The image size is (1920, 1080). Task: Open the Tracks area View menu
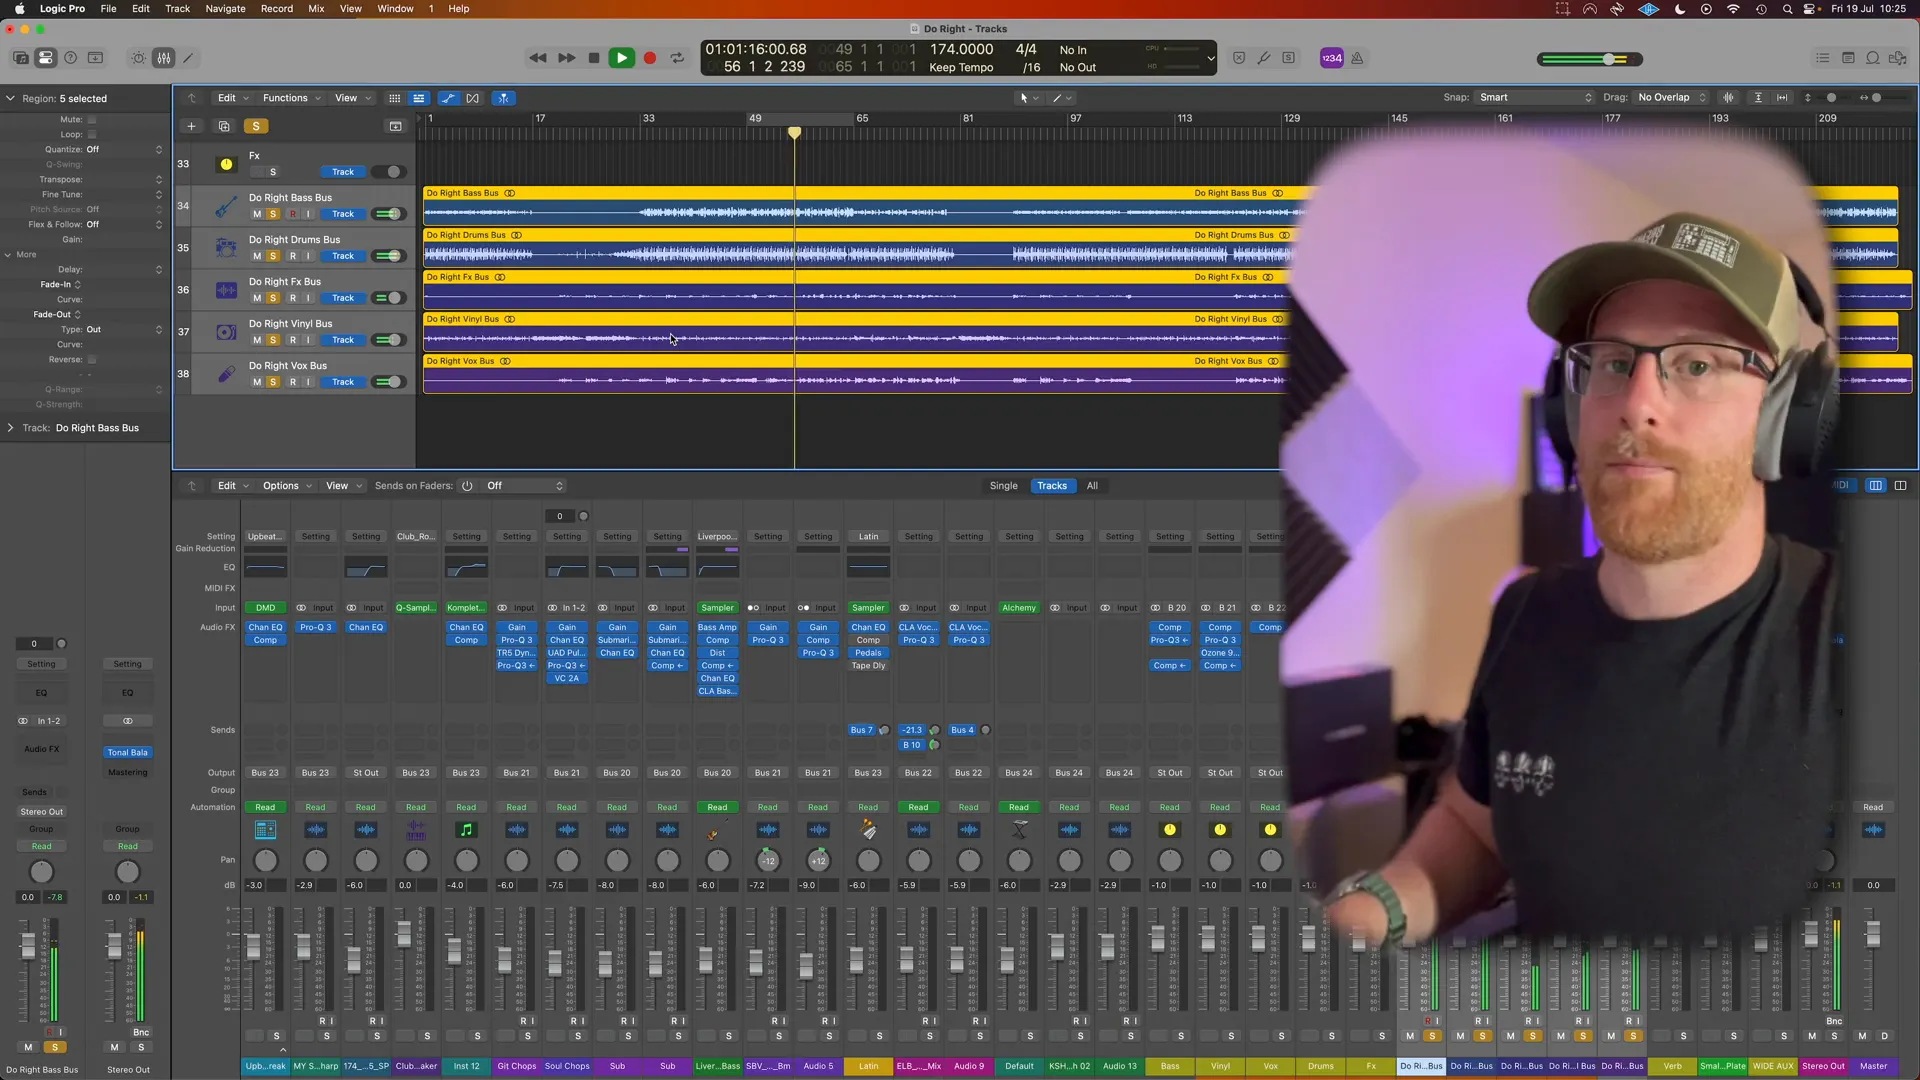pos(352,98)
